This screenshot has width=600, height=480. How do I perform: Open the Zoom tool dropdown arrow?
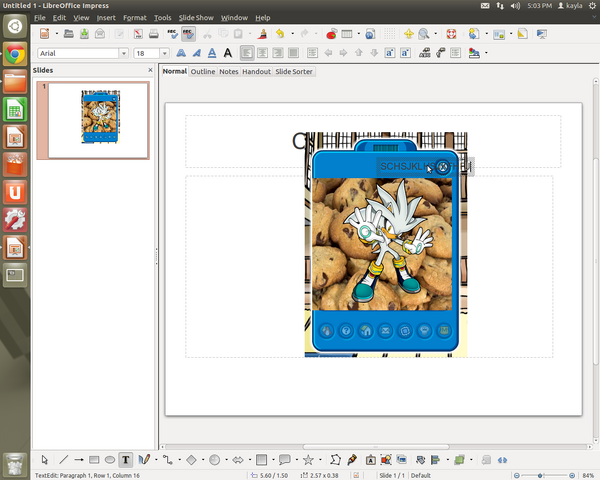(x=435, y=34)
